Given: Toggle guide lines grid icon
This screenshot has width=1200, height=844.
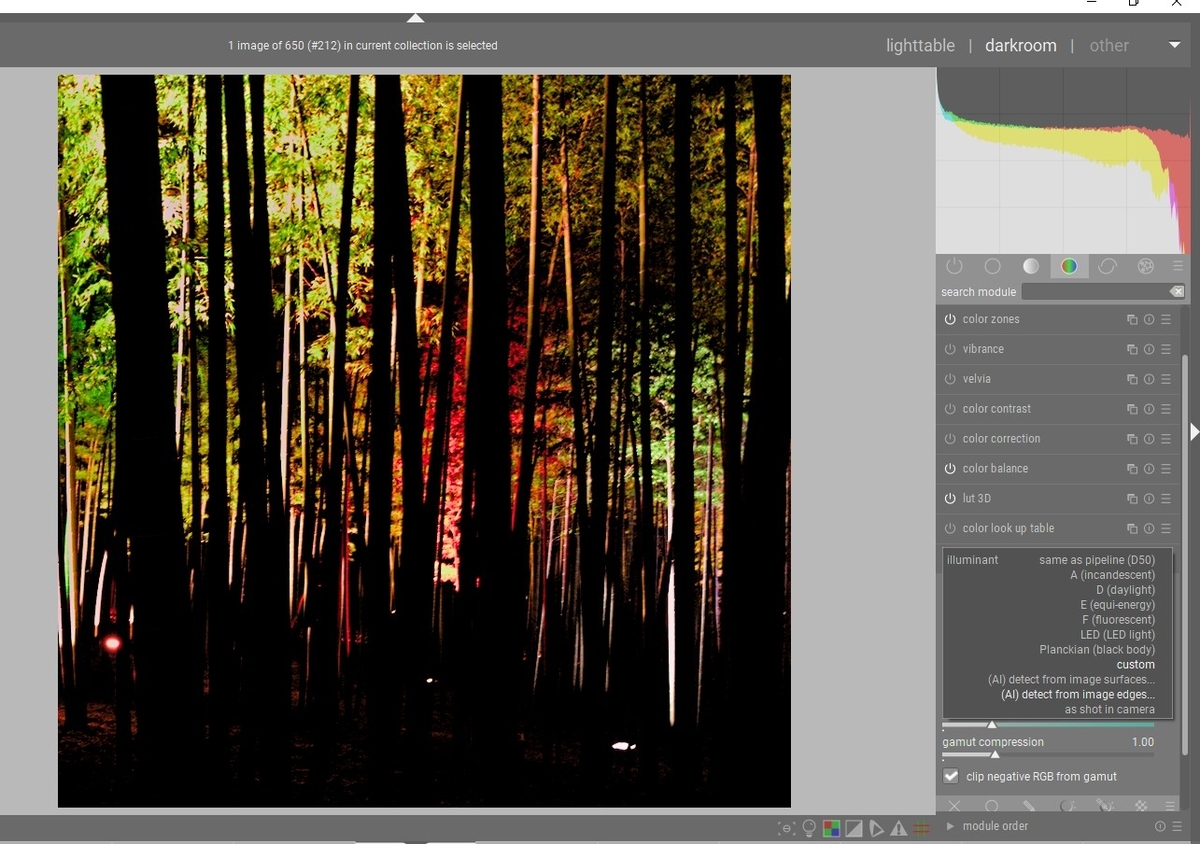Looking at the screenshot, I should (x=921, y=828).
